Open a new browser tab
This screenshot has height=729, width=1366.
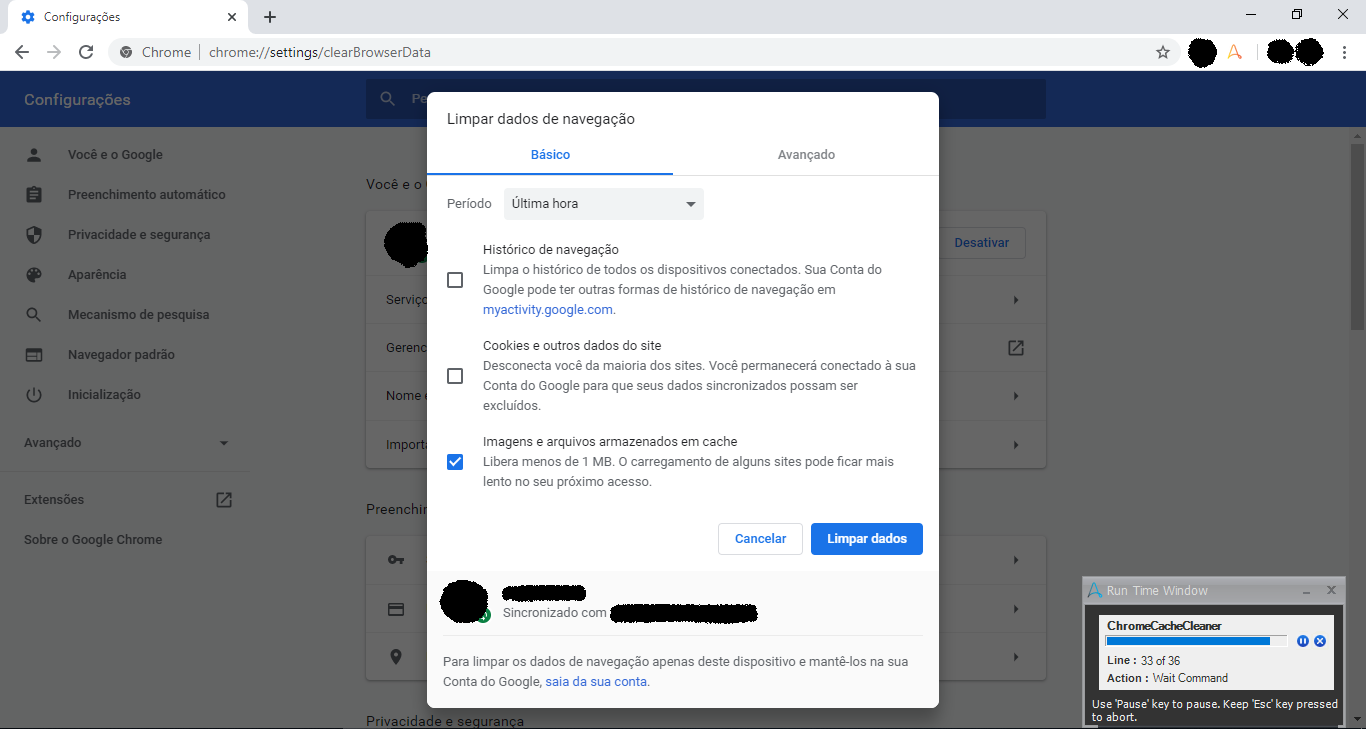click(270, 17)
